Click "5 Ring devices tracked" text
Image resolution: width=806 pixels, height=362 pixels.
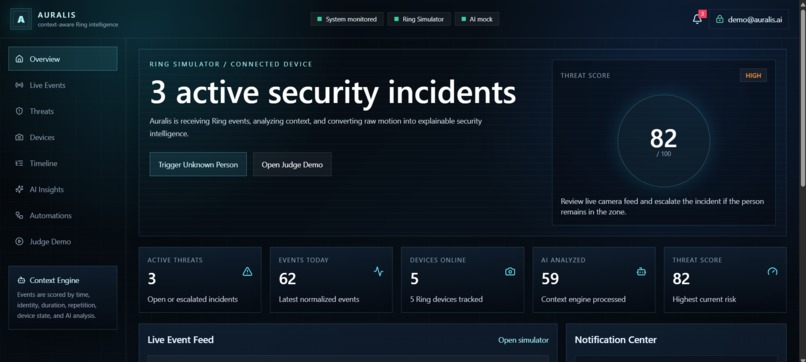(x=446, y=299)
